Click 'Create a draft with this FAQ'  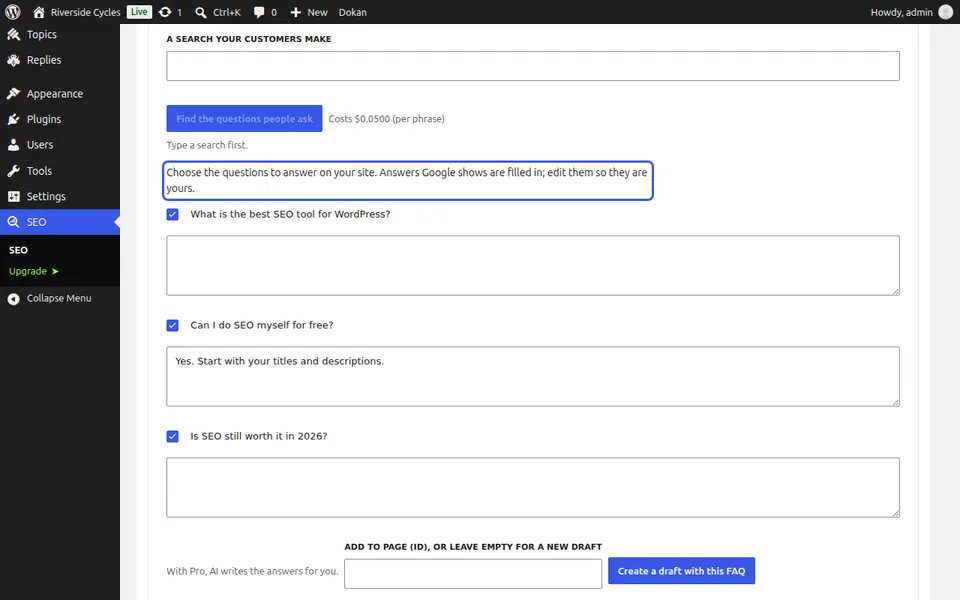[x=681, y=571]
